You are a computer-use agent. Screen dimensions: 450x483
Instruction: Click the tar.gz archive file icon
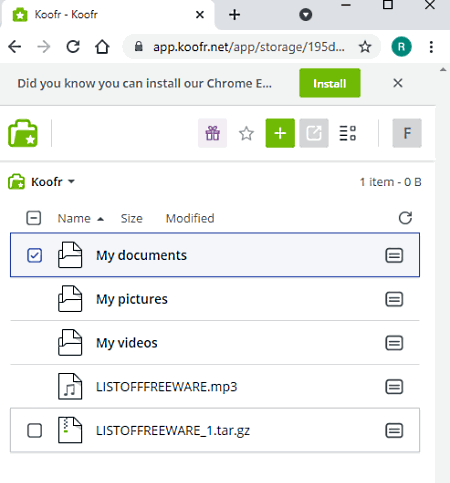pyautogui.click(x=70, y=430)
